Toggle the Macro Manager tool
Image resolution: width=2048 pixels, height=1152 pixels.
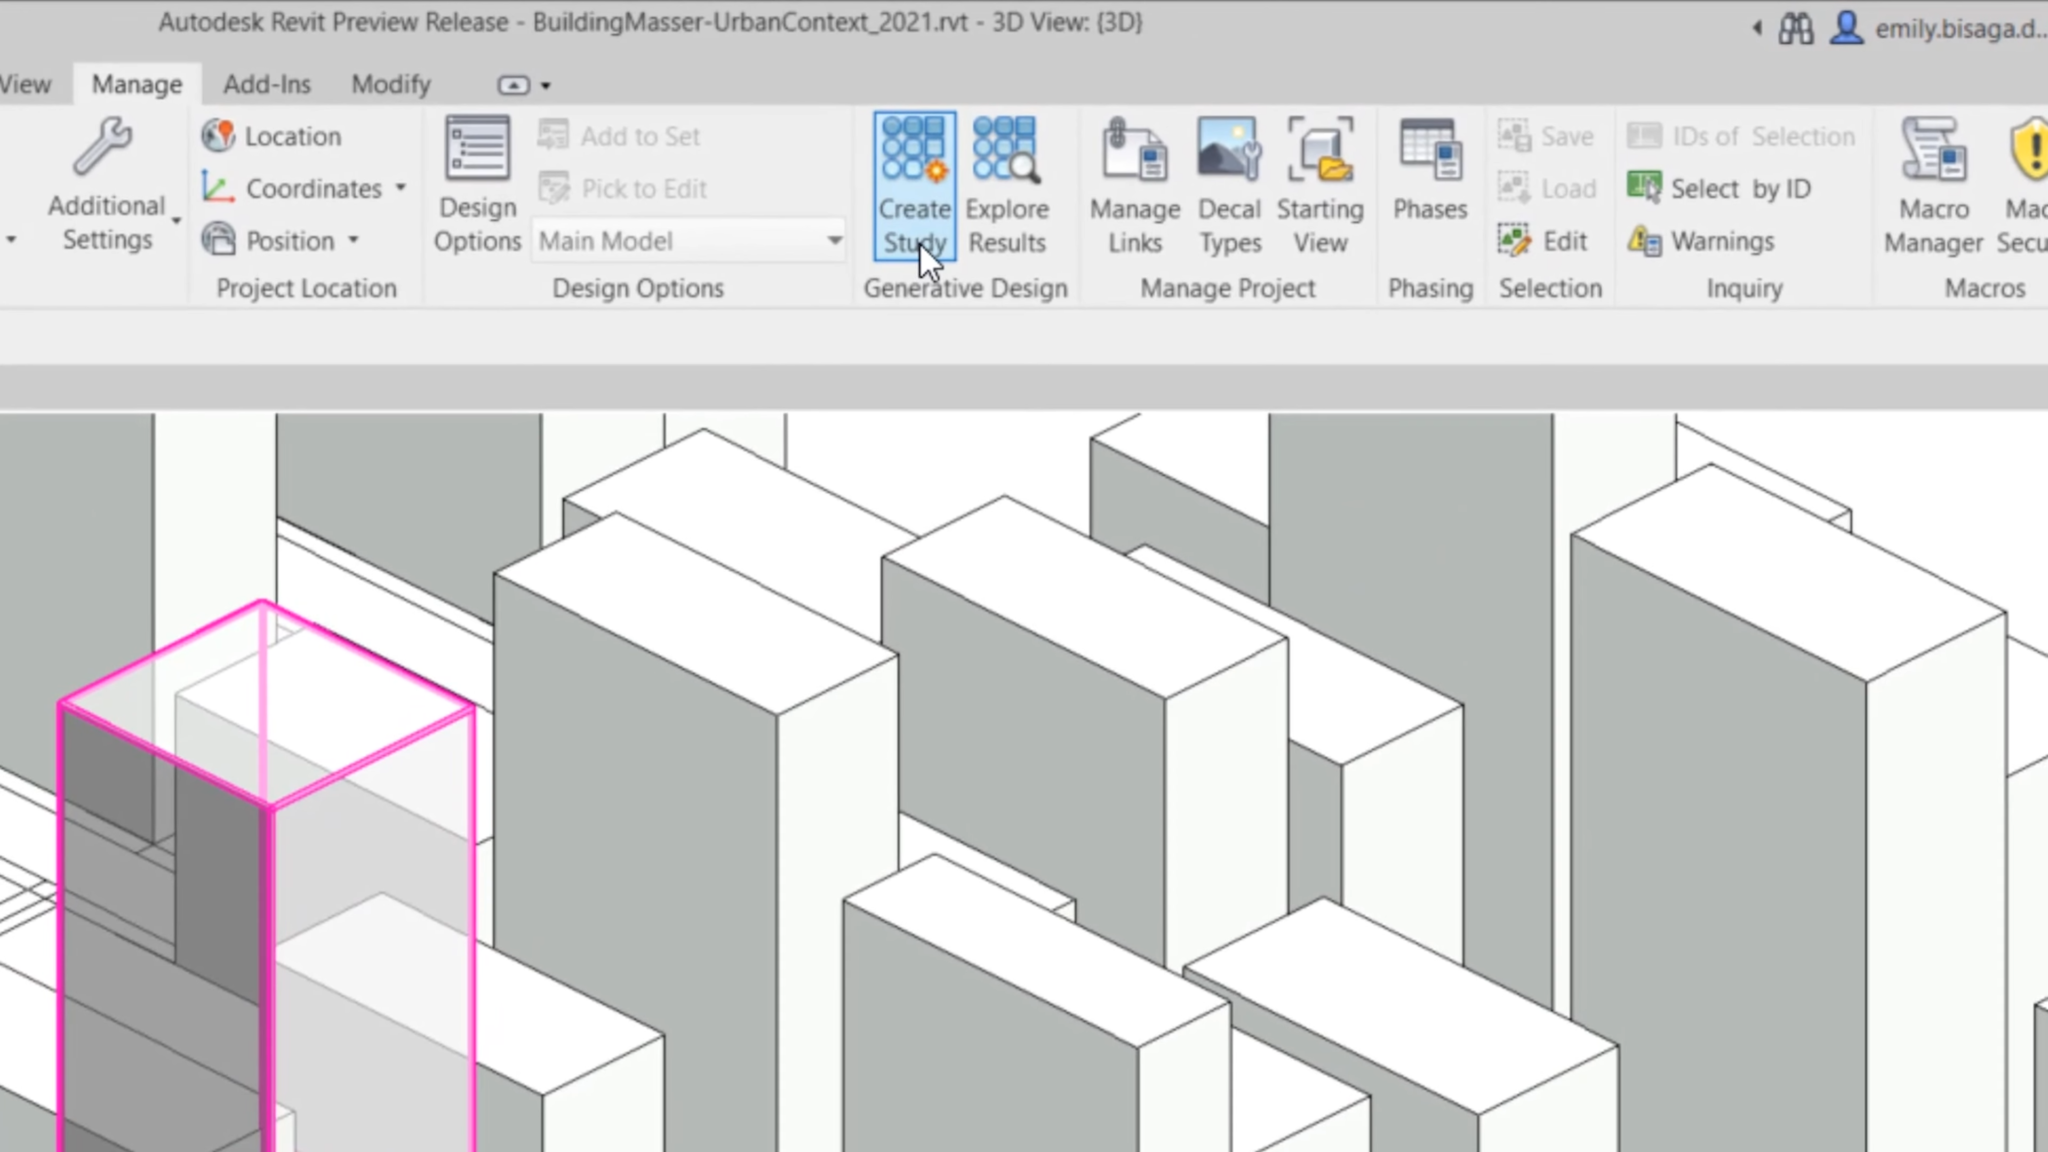[x=1934, y=184]
